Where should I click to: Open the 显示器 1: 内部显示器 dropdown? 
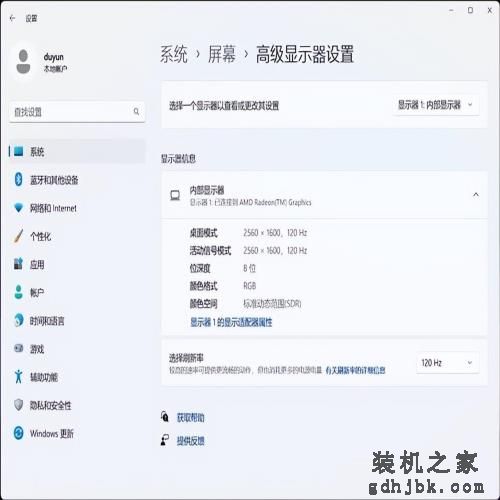[x=436, y=105]
